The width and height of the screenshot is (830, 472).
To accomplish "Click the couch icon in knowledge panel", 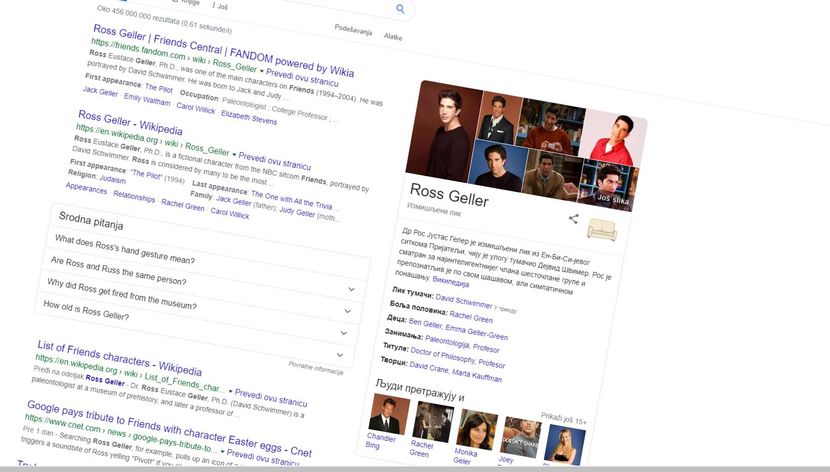I will [x=602, y=230].
